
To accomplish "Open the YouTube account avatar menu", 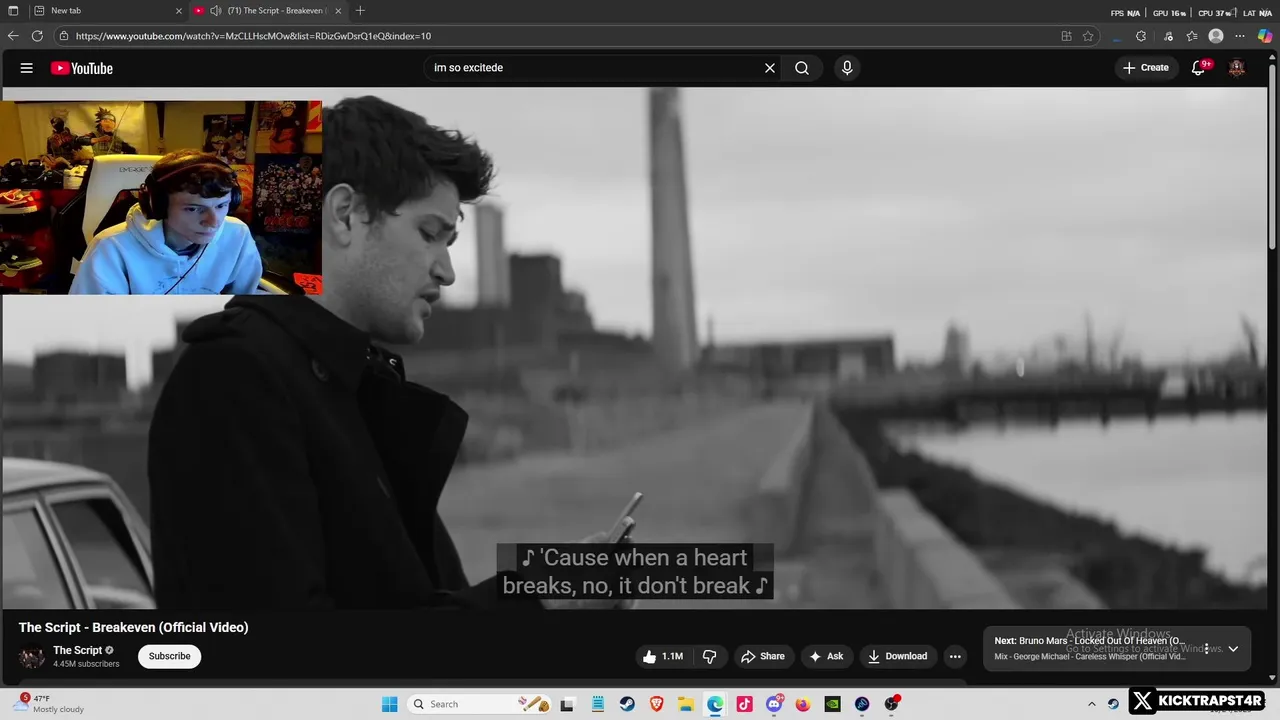I will pos(1237,68).
